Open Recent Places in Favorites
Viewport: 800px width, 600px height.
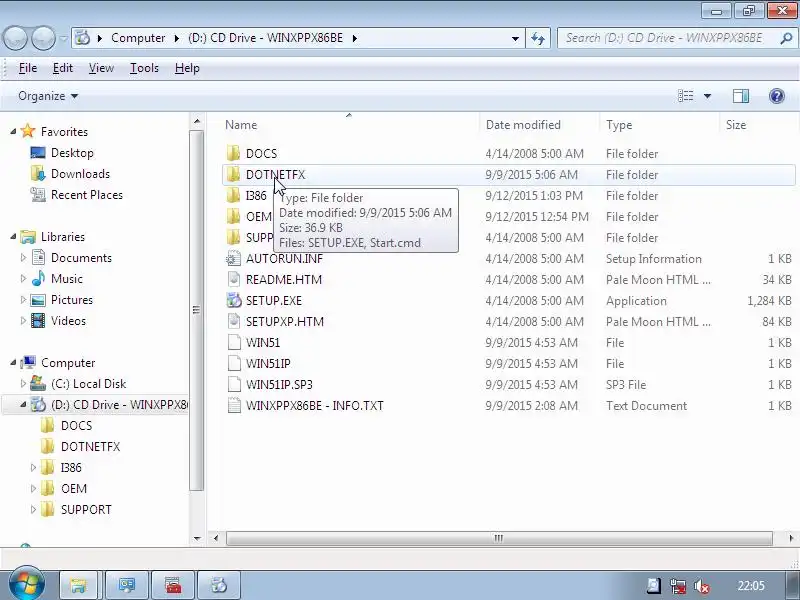pyautogui.click(x=86, y=194)
